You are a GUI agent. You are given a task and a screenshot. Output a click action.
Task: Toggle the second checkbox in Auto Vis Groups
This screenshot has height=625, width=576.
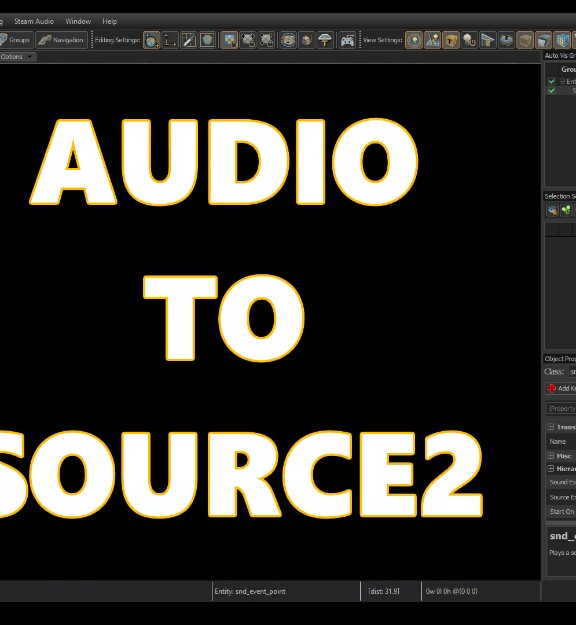click(552, 91)
